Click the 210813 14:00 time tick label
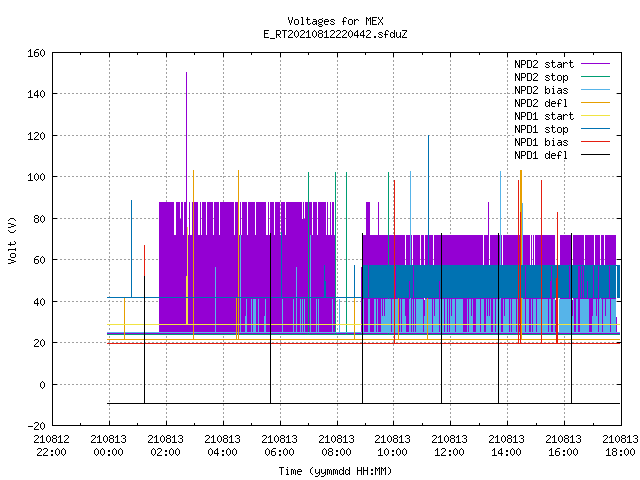Screen dimensions: 640x480 [x=507, y=446]
